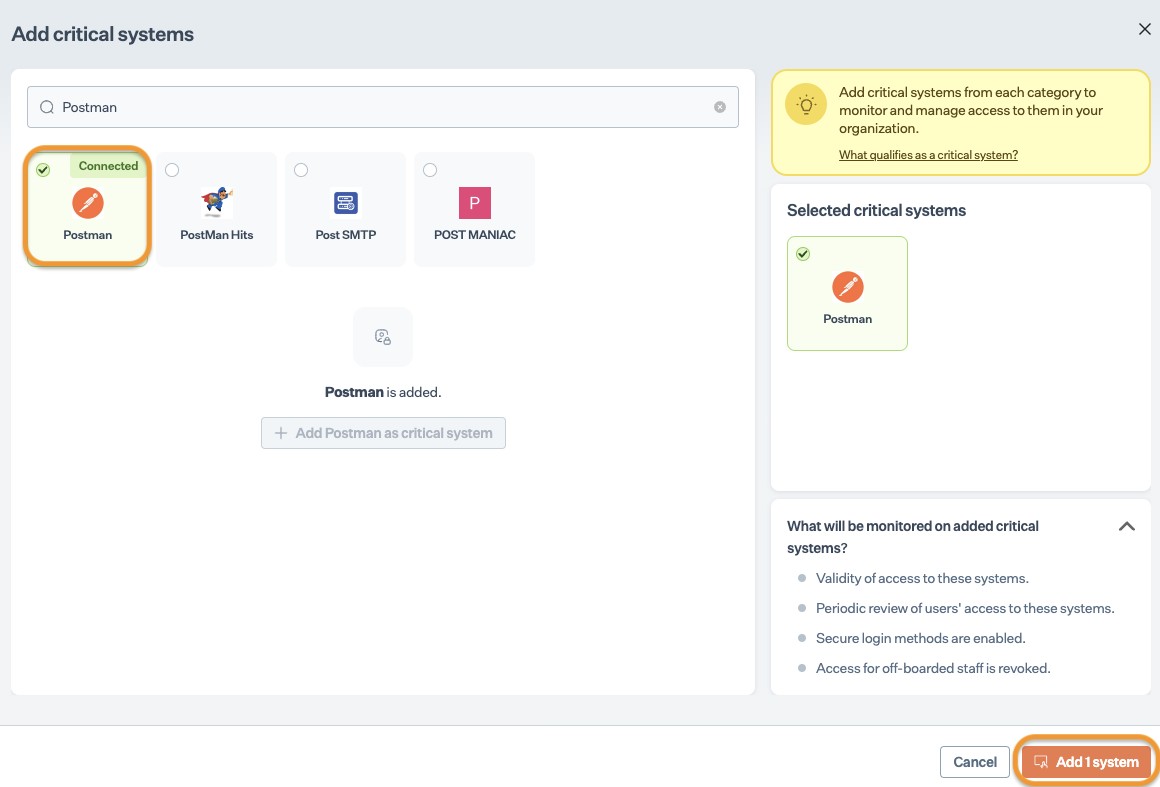The height and width of the screenshot is (787, 1160).
Task: Uncheck the Postman card in search results
Action: pyautogui.click(x=43, y=170)
